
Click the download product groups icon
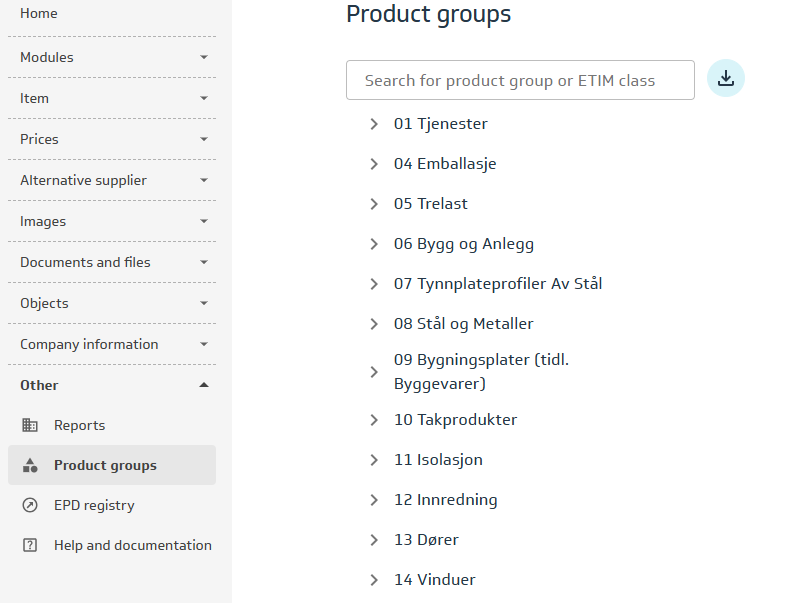(726, 79)
